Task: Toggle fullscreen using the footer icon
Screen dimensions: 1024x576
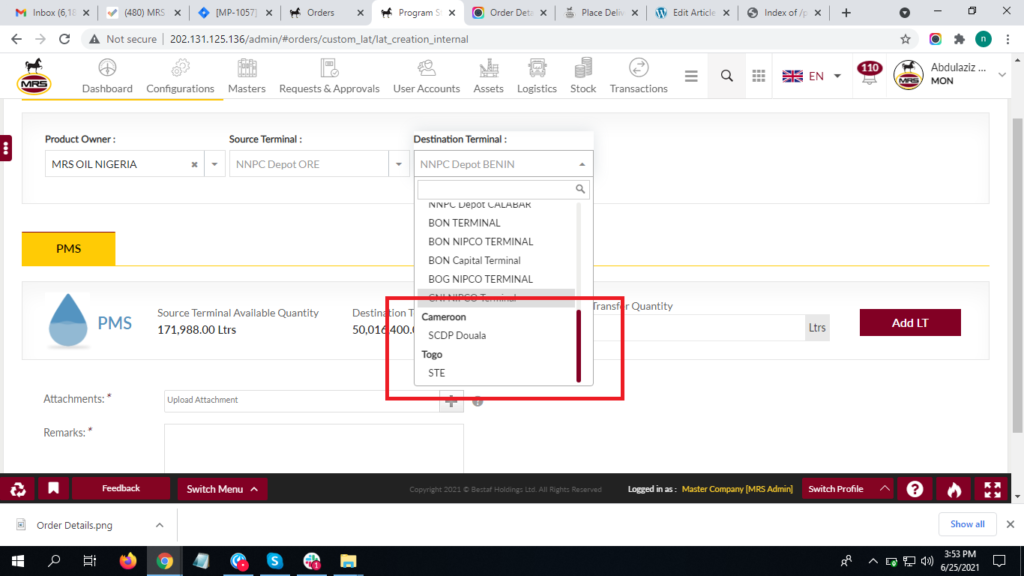Action: point(993,488)
